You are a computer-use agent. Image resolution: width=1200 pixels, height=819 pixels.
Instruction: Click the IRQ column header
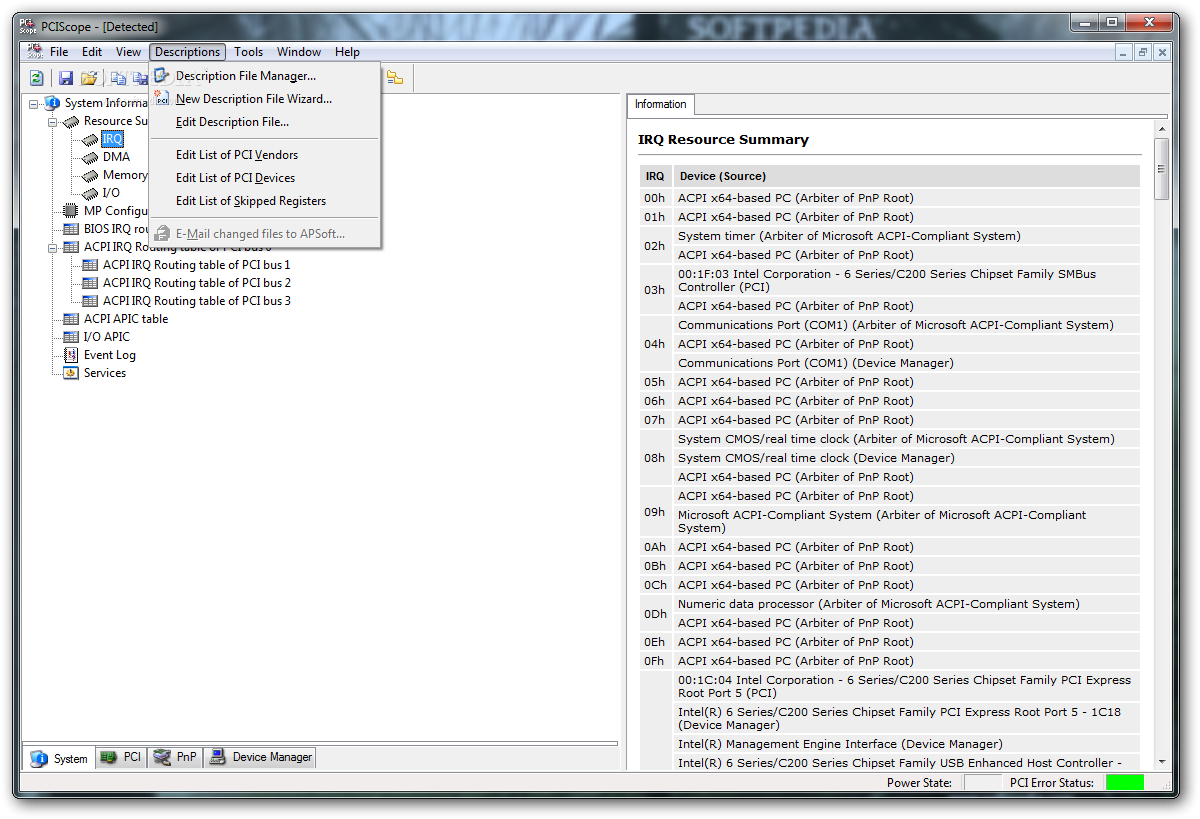tap(655, 176)
